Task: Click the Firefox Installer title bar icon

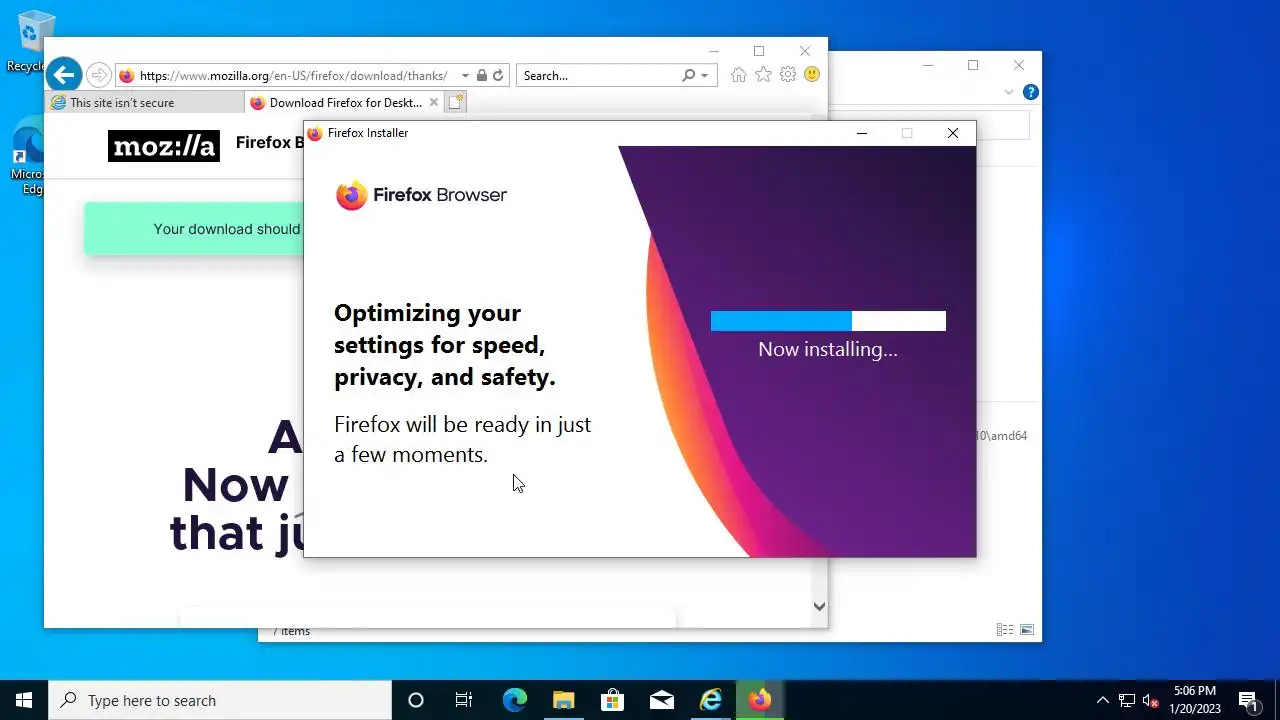Action: (x=315, y=133)
